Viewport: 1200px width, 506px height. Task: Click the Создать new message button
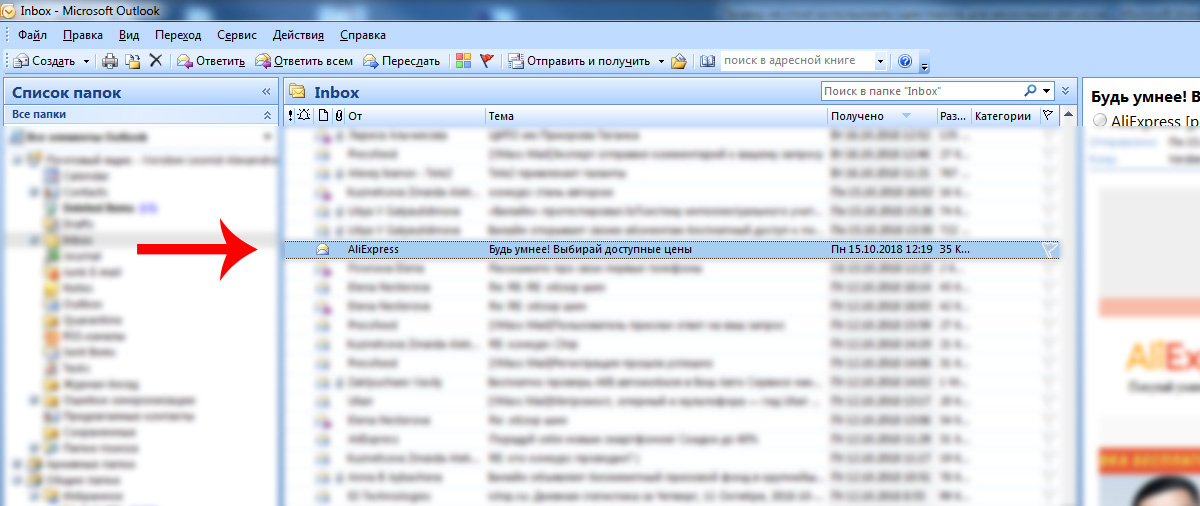(x=45, y=61)
